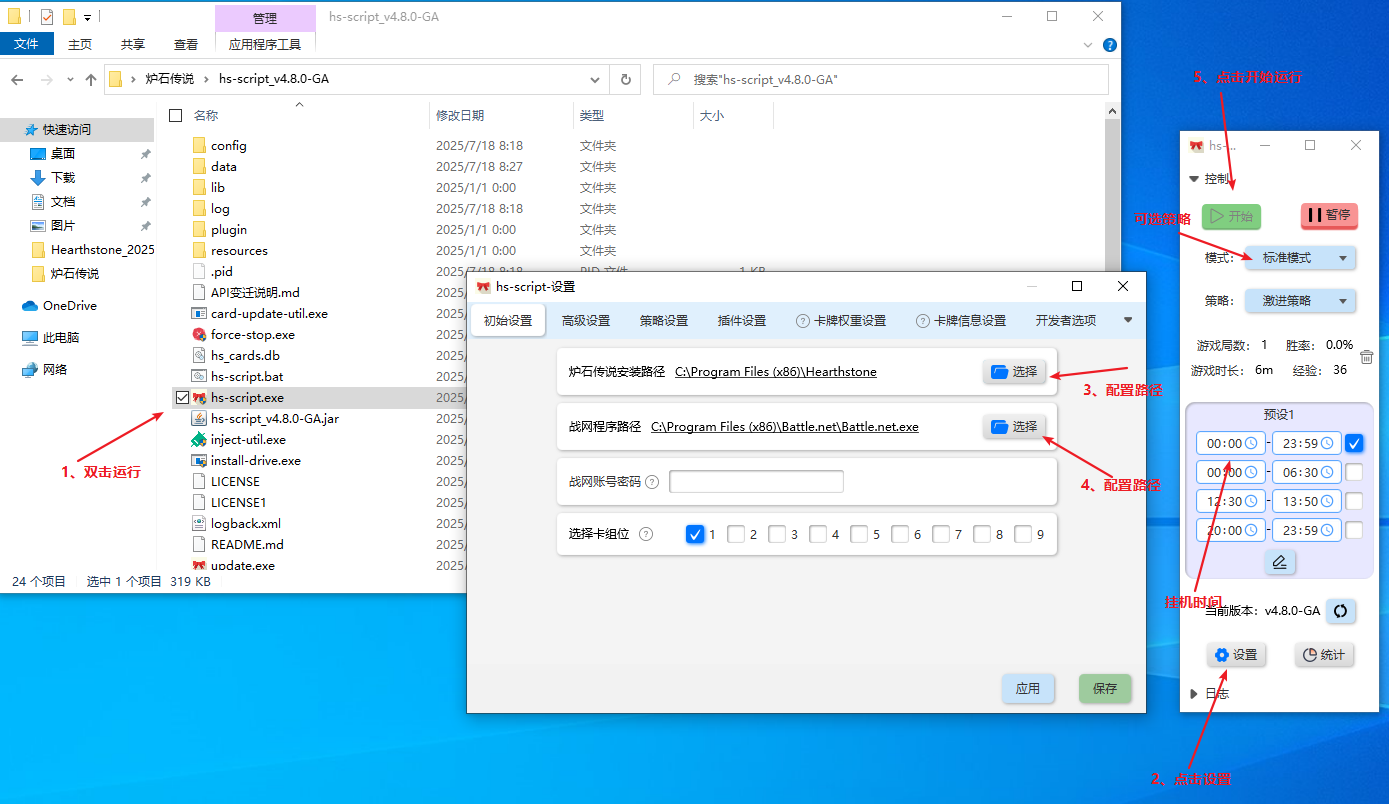Enable deck slot 2 checkbox

736,534
